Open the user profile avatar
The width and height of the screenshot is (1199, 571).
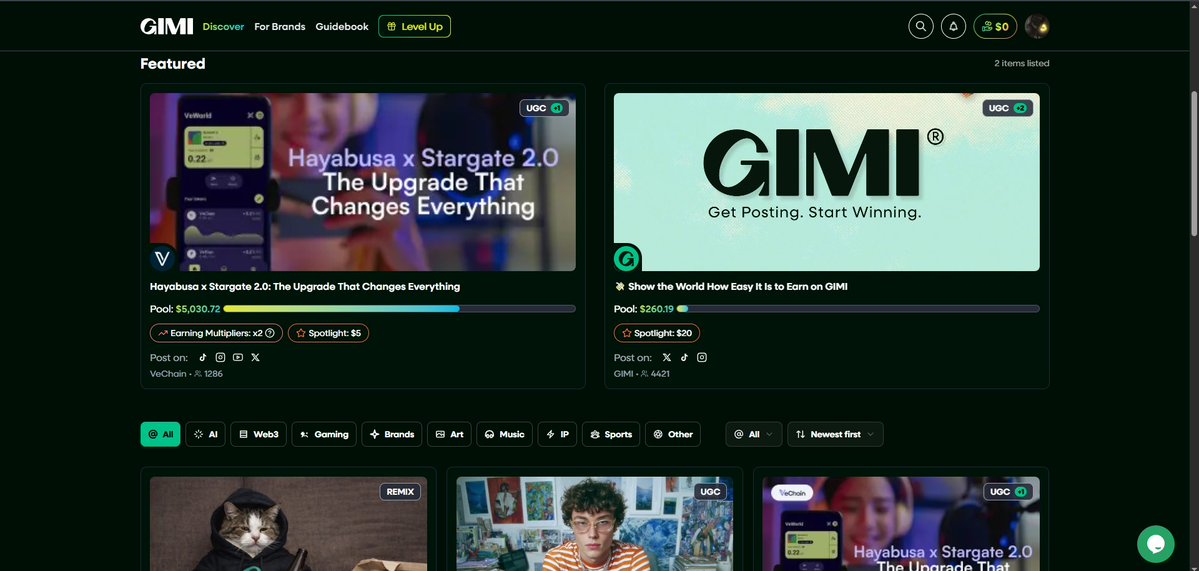tap(1037, 27)
